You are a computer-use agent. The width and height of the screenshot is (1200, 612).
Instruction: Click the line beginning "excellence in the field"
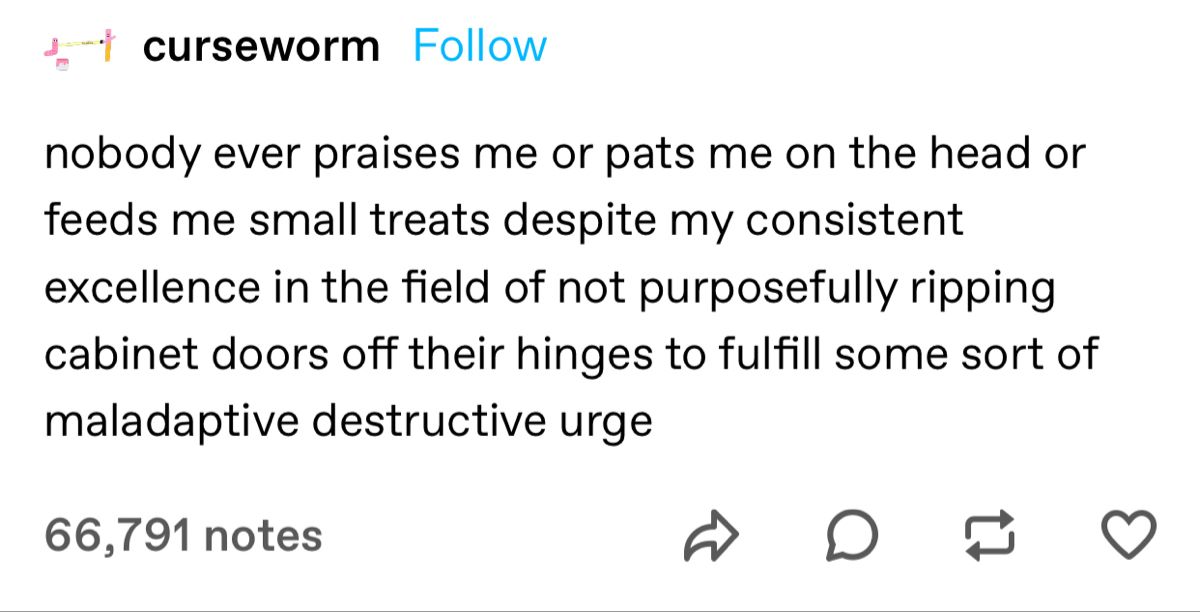point(550,288)
